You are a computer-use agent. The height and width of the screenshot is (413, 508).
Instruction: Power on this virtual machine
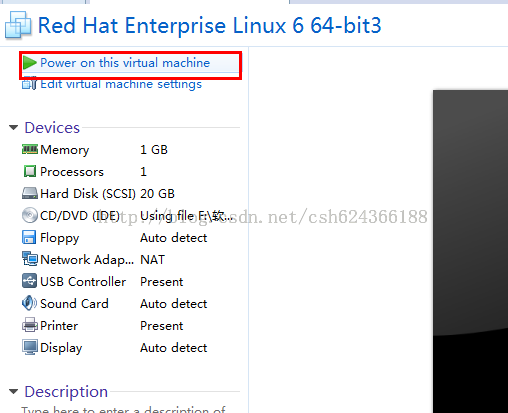tap(125, 63)
